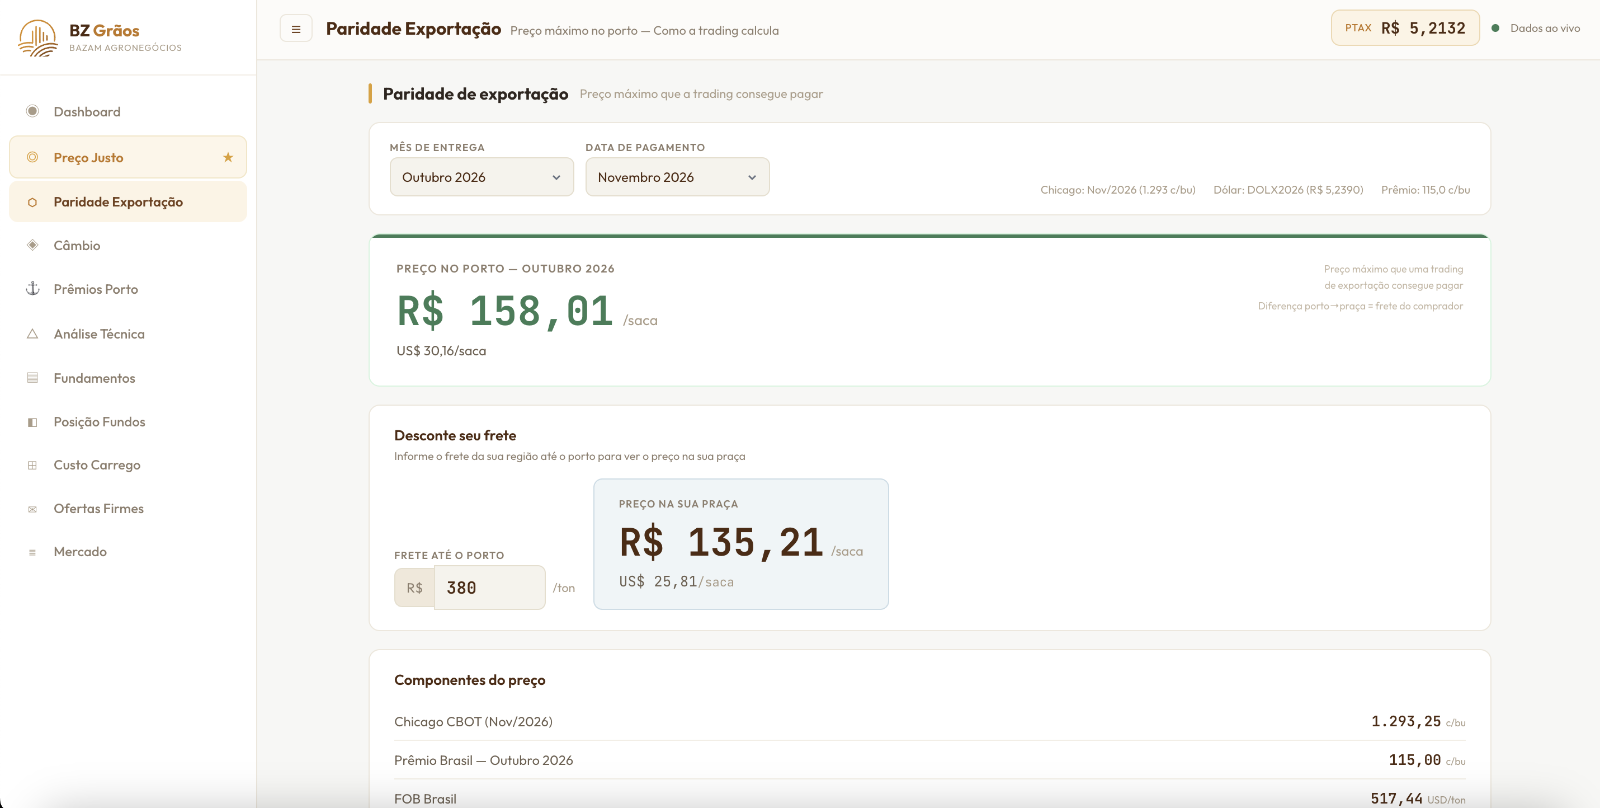Click the PTAX R$ 5,2132 rate badge
The image size is (1600, 808).
1405,28
